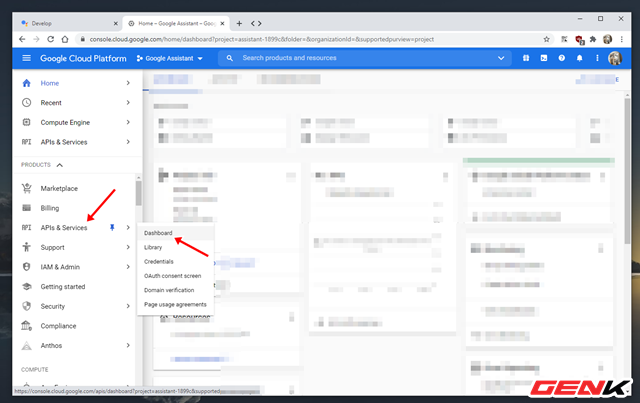Open the gift icon in header
Viewport: 640px width, 403px height.
click(526, 58)
